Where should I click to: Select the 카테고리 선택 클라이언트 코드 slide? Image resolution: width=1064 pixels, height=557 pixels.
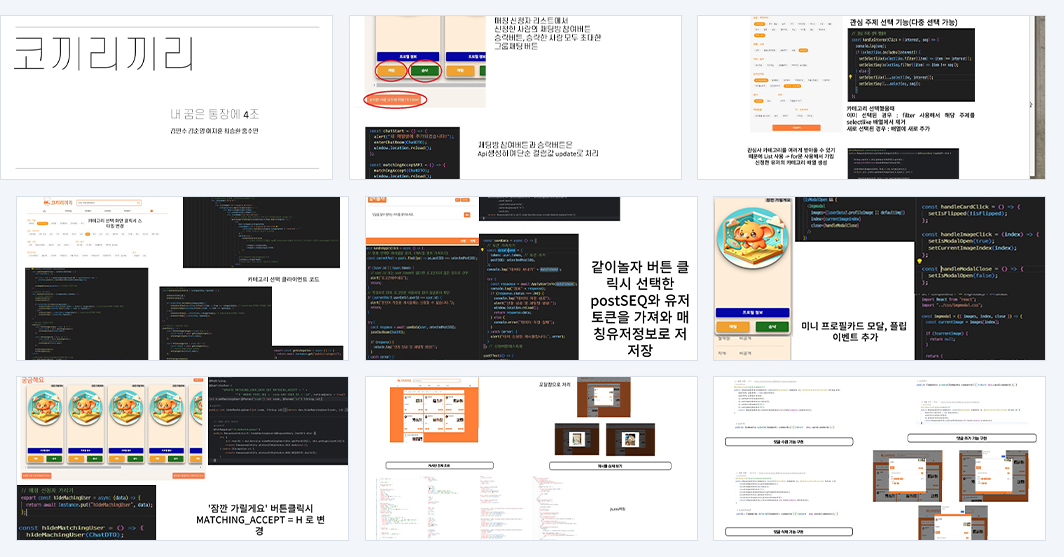(x=183, y=278)
